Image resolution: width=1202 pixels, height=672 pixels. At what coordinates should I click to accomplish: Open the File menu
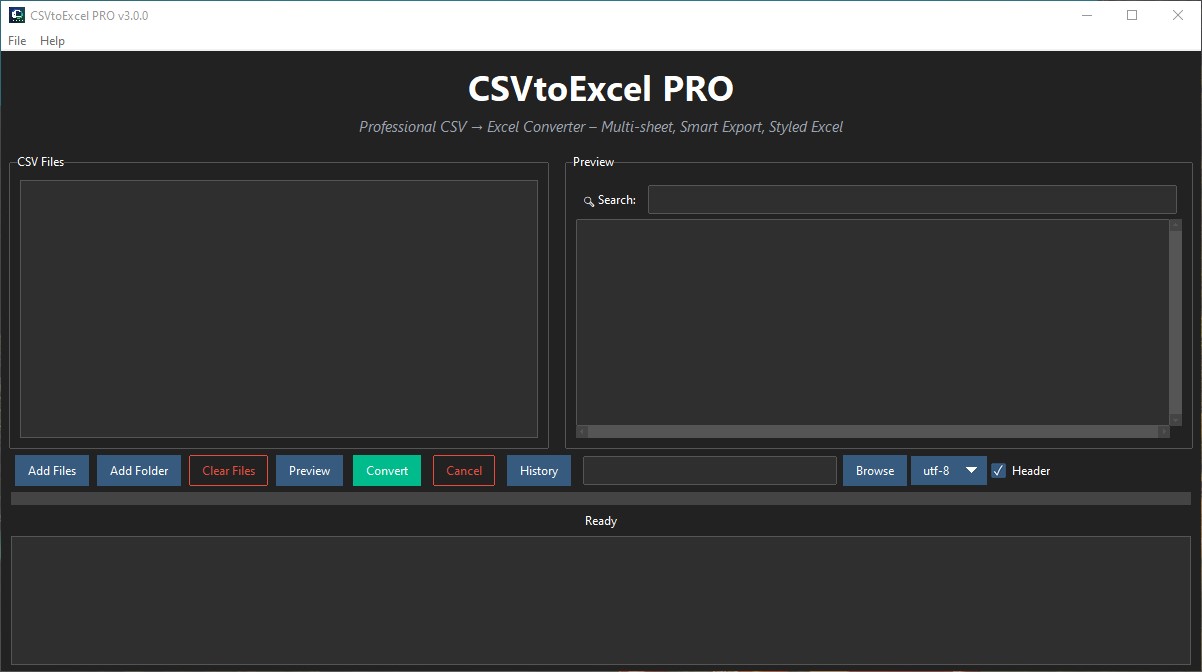pyautogui.click(x=16, y=41)
